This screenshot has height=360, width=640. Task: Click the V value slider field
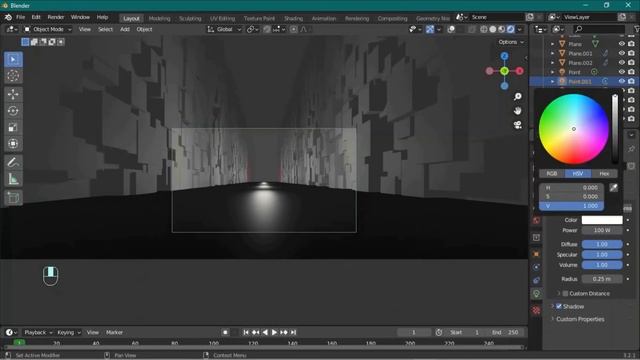(571, 206)
